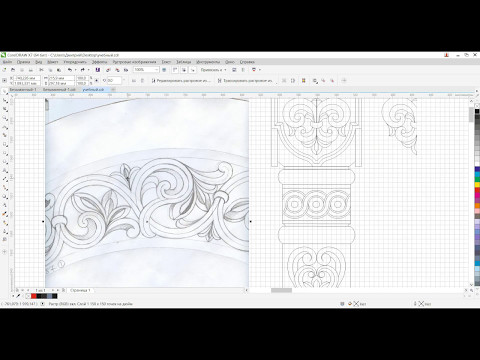Open the Текст menu
The height and width of the screenshot is (360, 480).
coord(166,62)
